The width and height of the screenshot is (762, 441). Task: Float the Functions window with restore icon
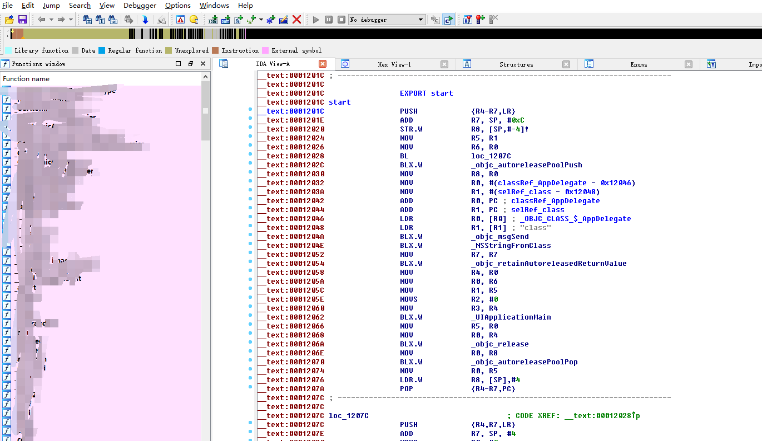[190, 64]
